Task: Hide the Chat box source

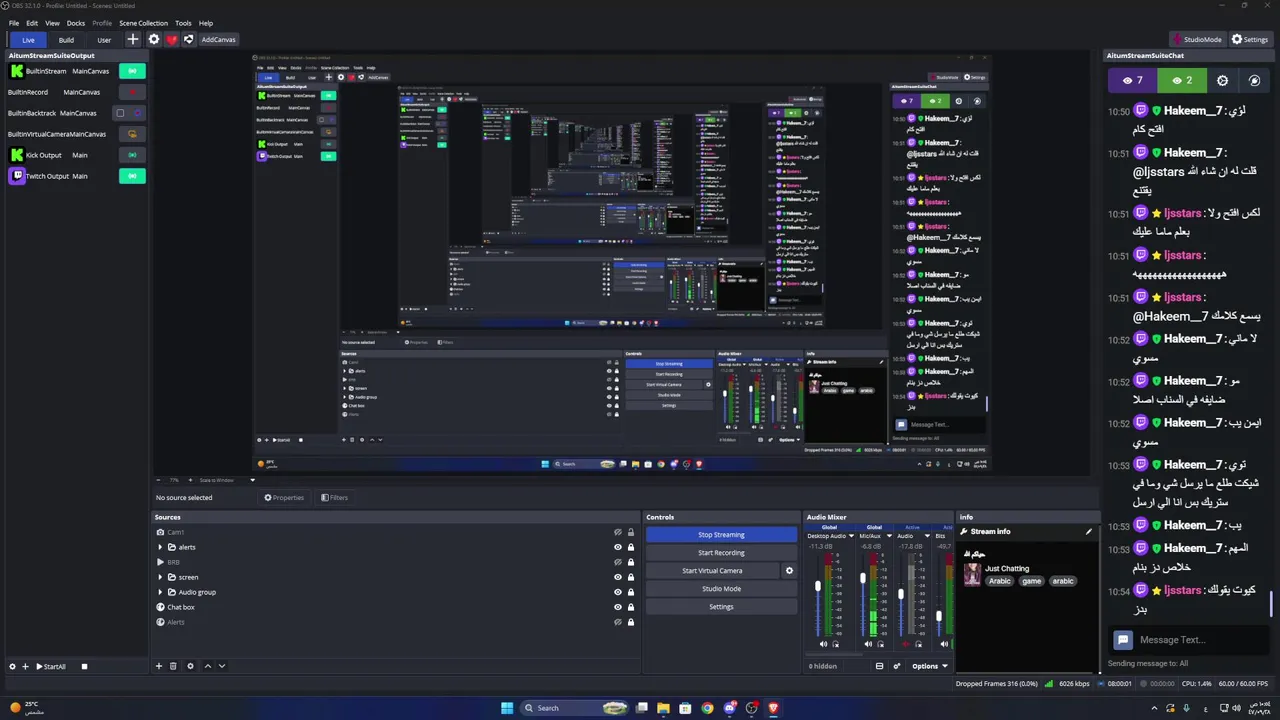Action: pyautogui.click(x=618, y=607)
